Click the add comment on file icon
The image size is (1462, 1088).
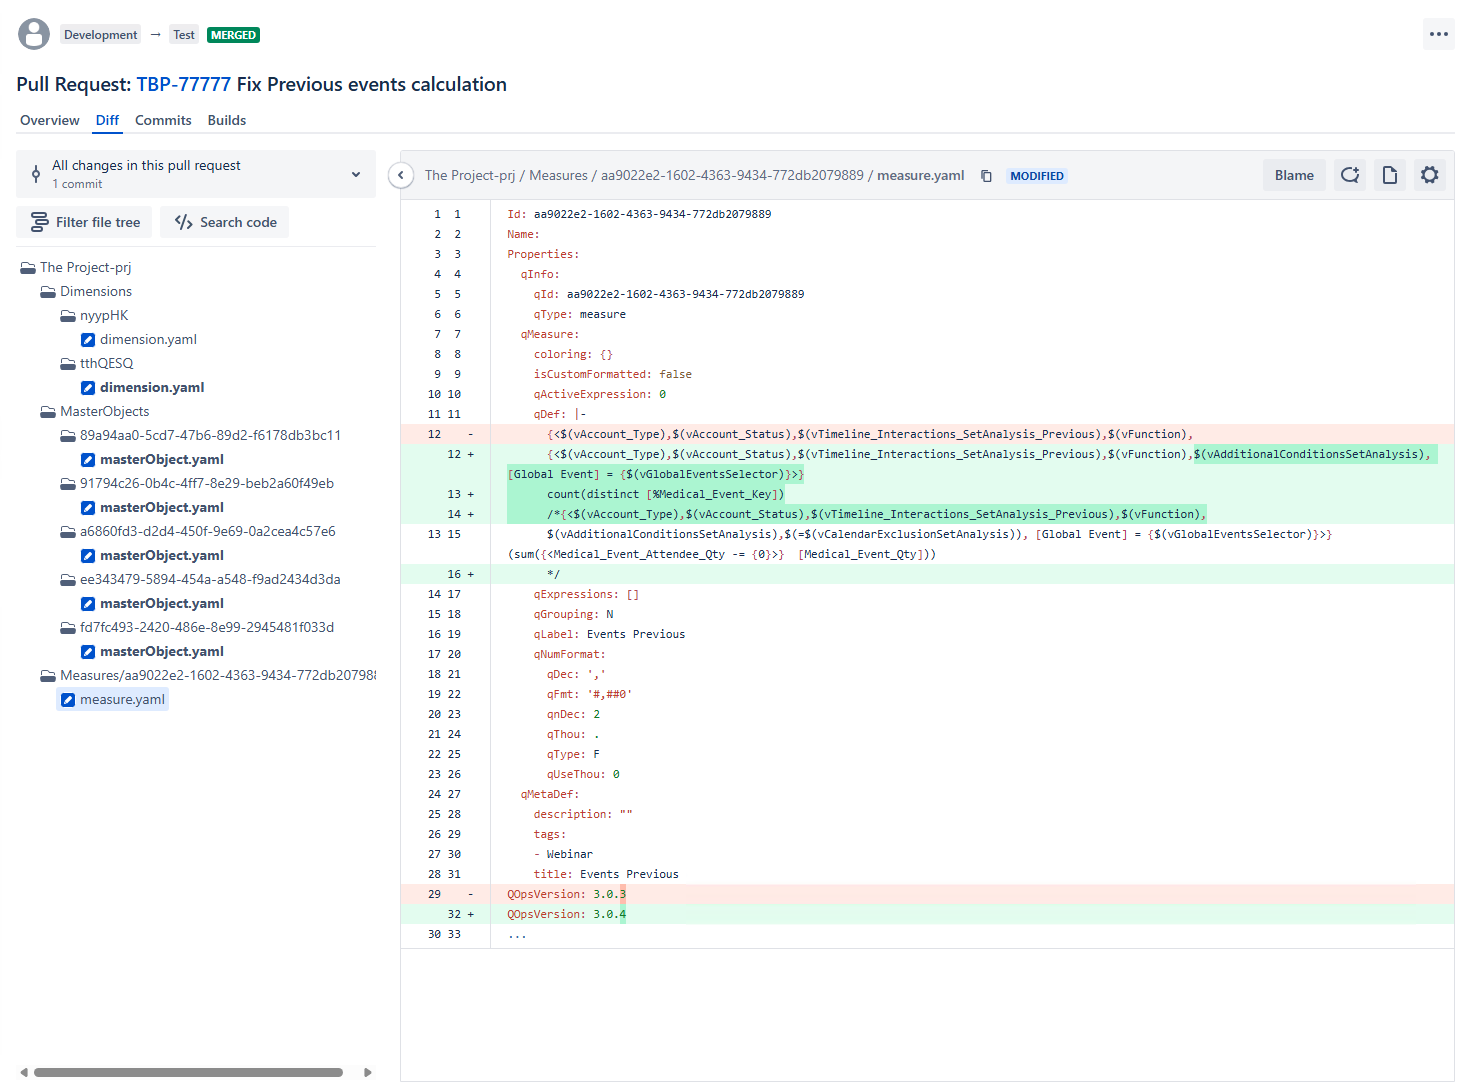point(1350,175)
